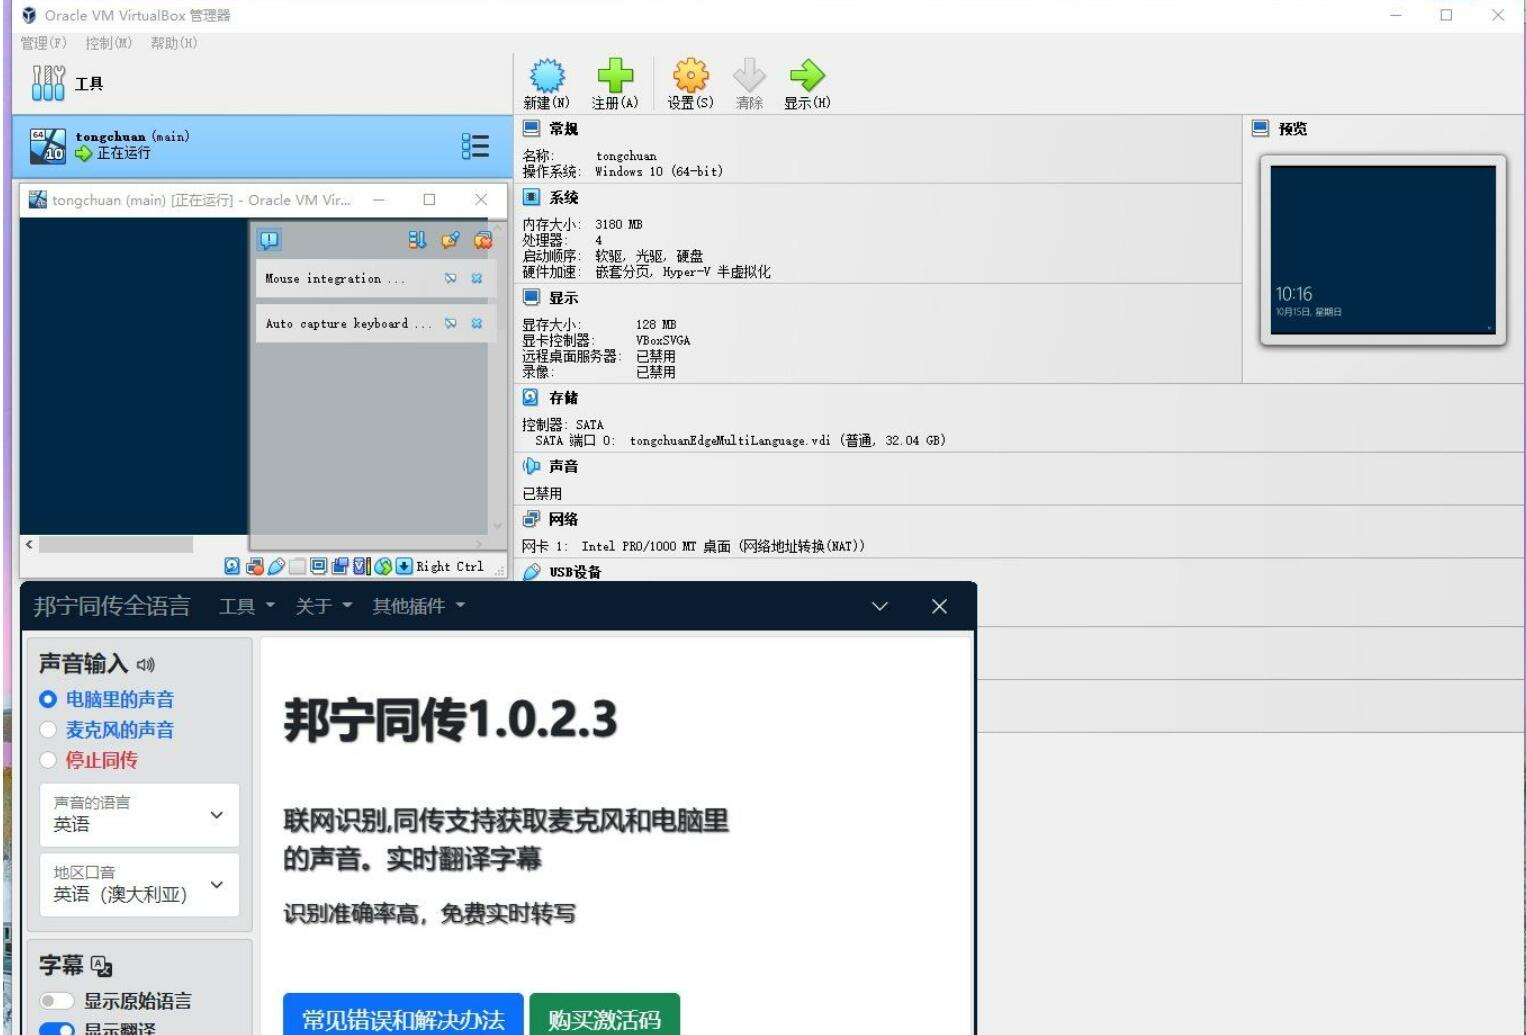1526x1035 pixels.
Task: Click the VM preview thumbnail
Action: coord(1383,250)
